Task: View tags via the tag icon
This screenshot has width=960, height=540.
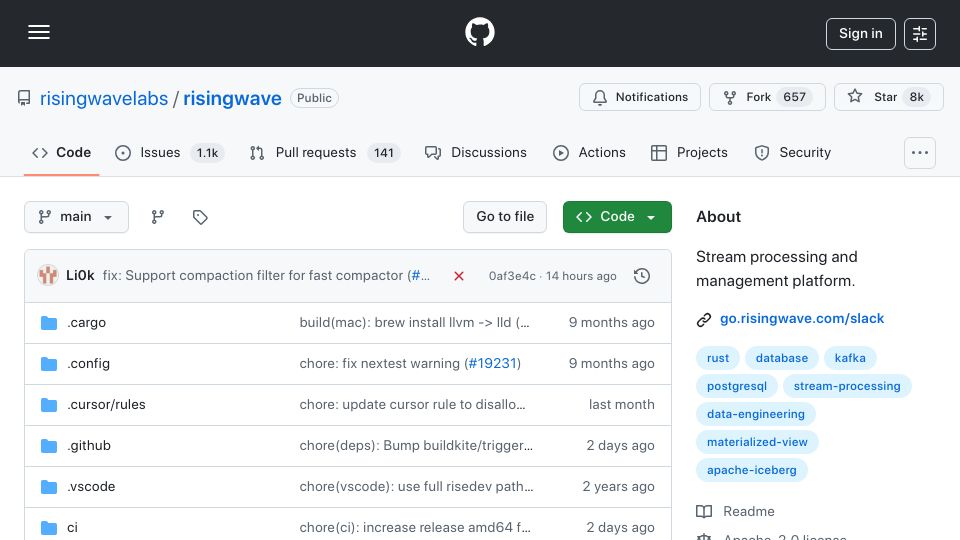Action: pyautogui.click(x=200, y=217)
